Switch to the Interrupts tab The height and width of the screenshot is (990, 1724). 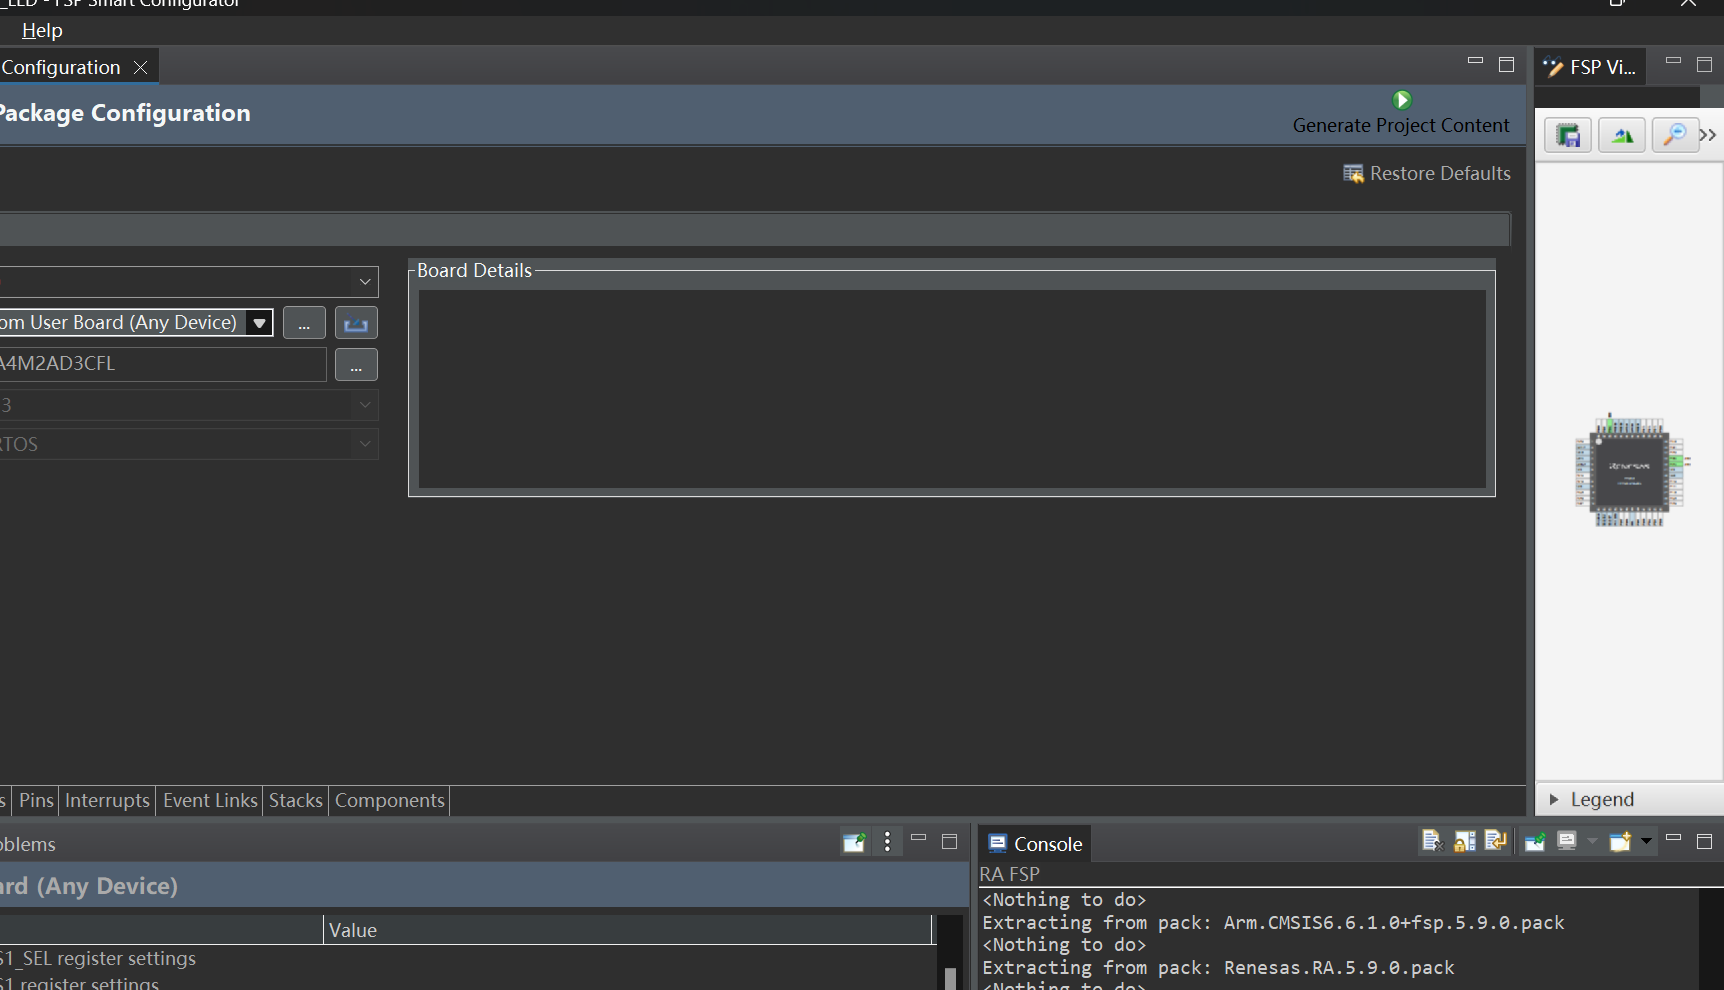pyautogui.click(x=107, y=800)
